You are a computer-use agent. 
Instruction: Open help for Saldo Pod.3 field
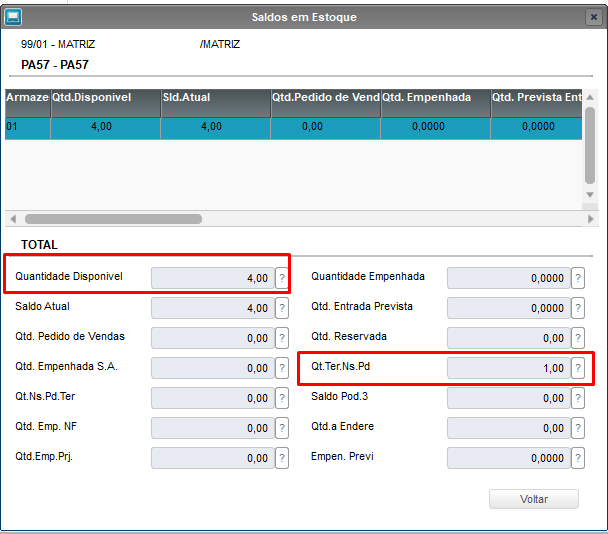[x=578, y=398]
